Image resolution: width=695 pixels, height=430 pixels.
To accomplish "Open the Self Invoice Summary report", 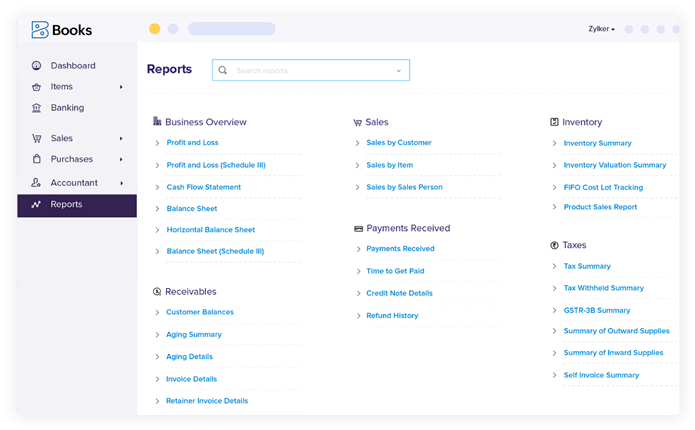I will point(601,375).
